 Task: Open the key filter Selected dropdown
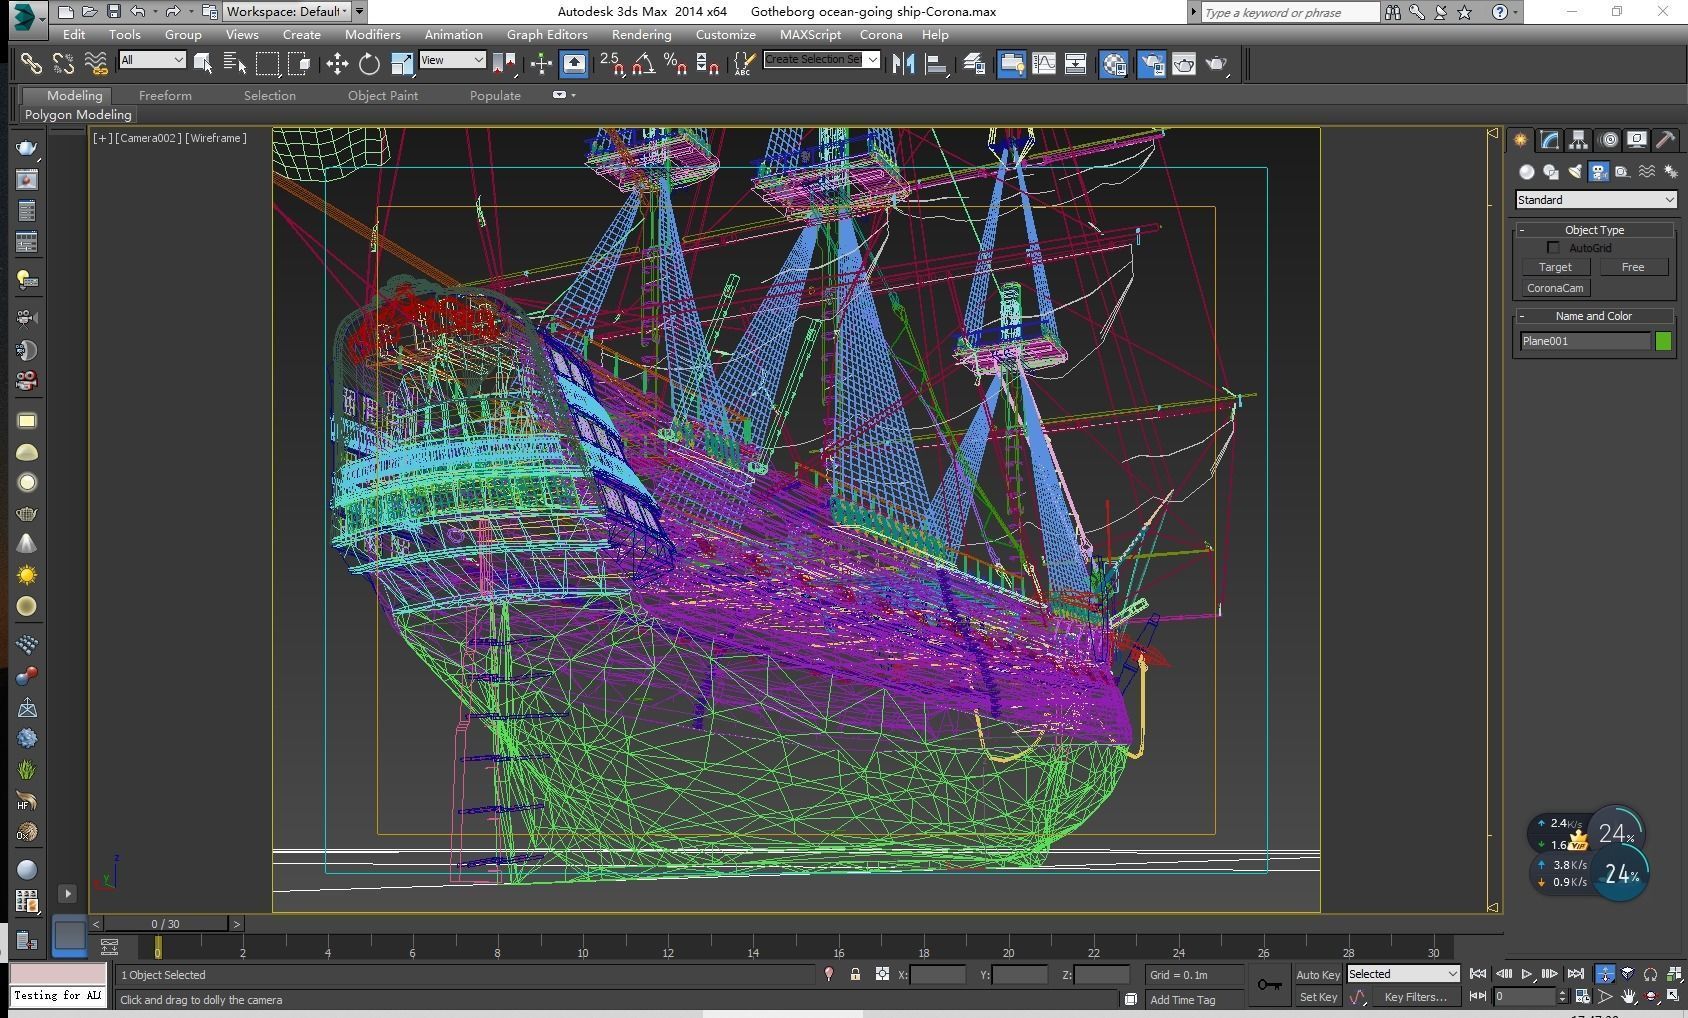click(x=1403, y=974)
